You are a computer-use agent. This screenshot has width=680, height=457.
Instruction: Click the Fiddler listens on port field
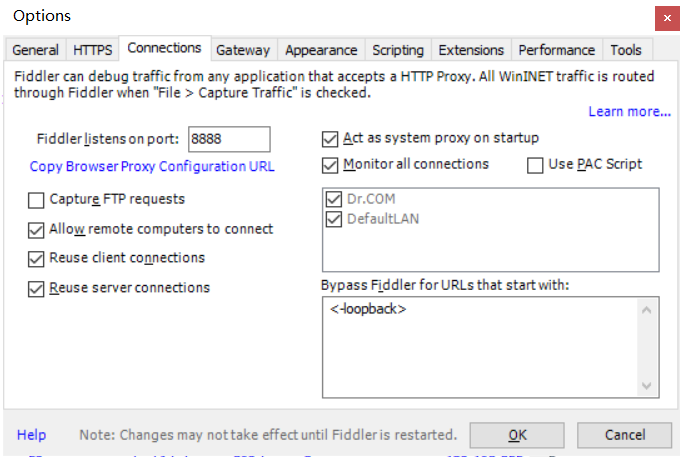[x=229, y=139]
